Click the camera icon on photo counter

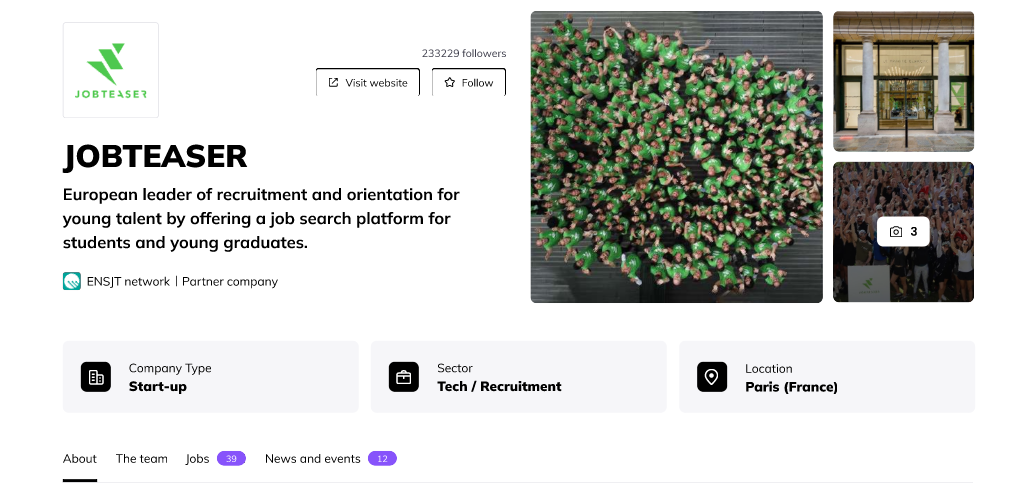coord(895,232)
